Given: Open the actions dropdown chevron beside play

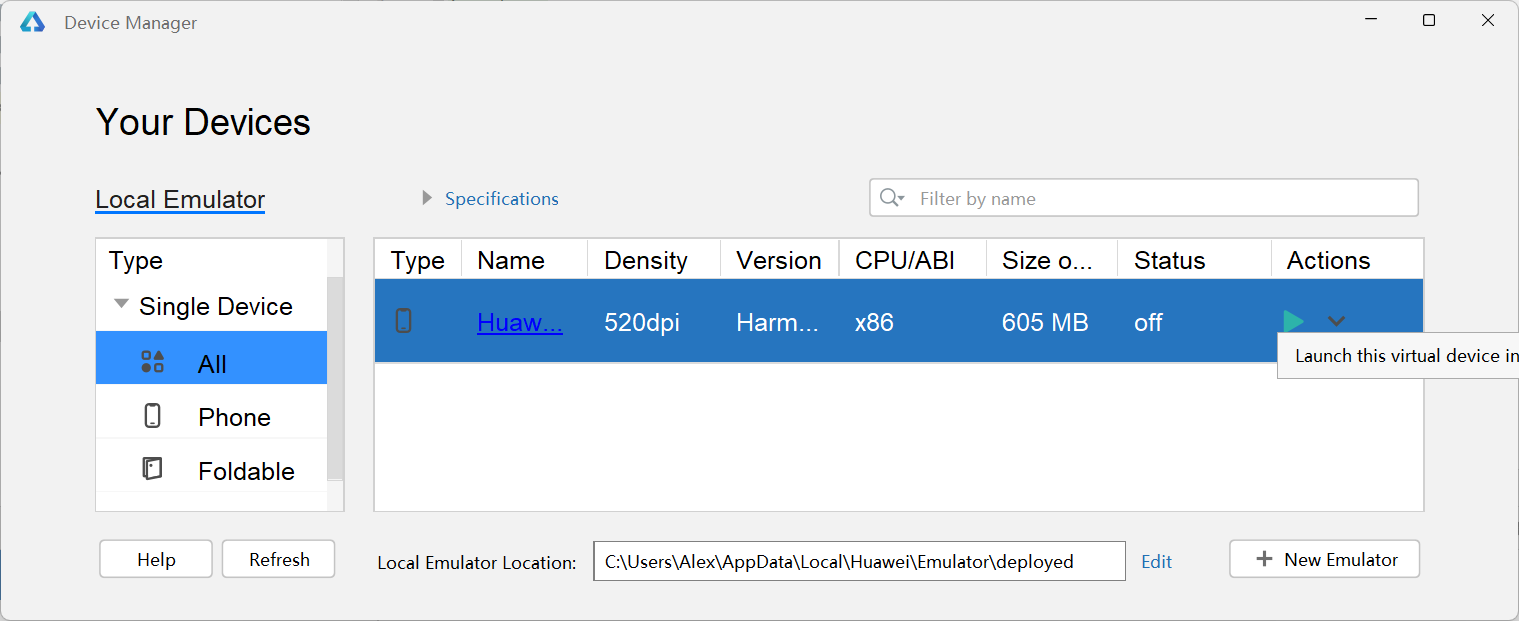Looking at the screenshot, I should coord(1336,321).
